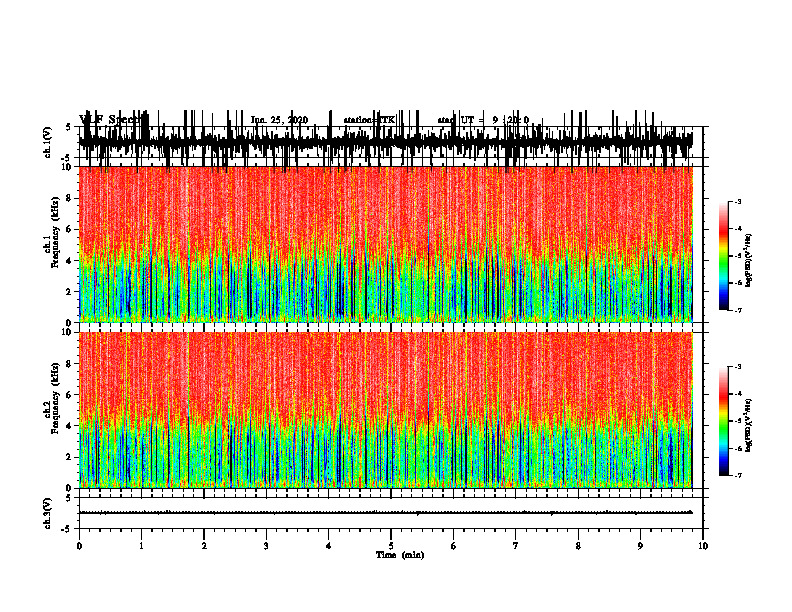Viewport: 792px width, 612px height.
Task: Click the ch.2 spectrogram color bar
Action: [724, 421]
